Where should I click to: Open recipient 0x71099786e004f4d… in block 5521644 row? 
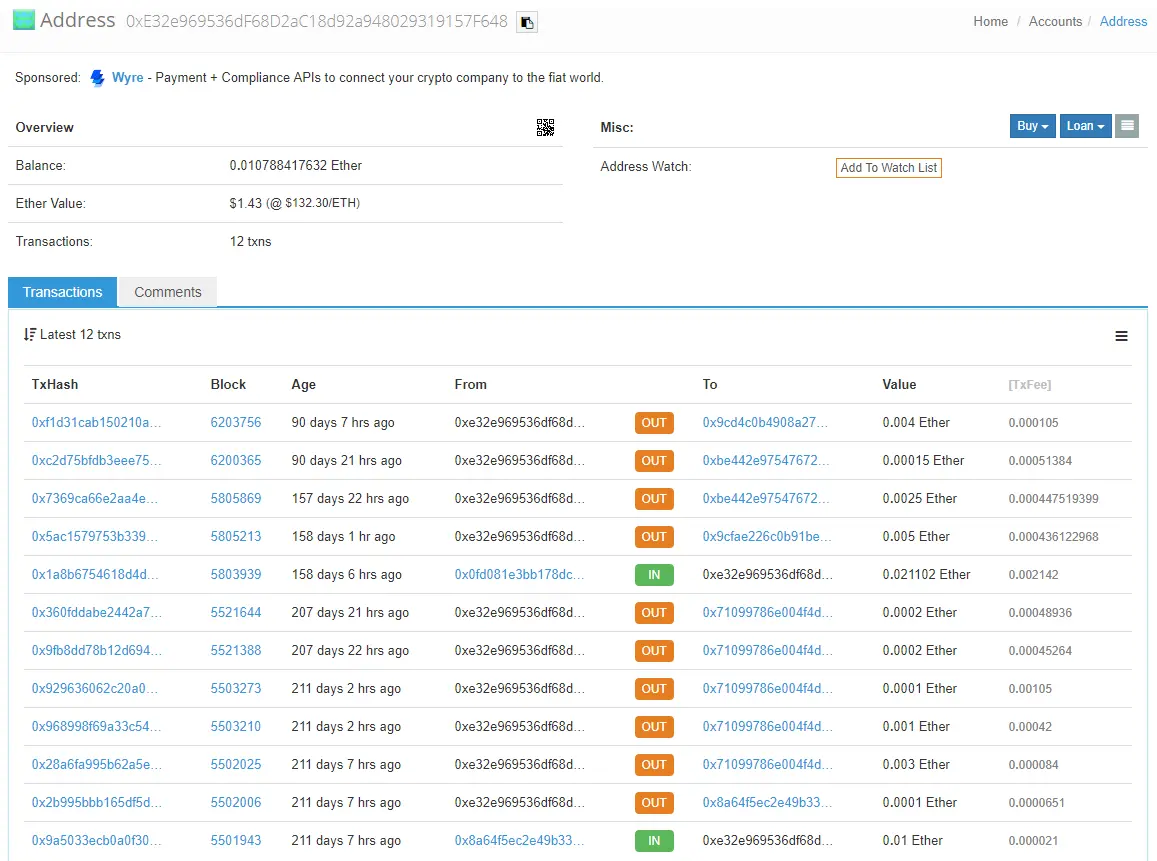coord(767,612)
